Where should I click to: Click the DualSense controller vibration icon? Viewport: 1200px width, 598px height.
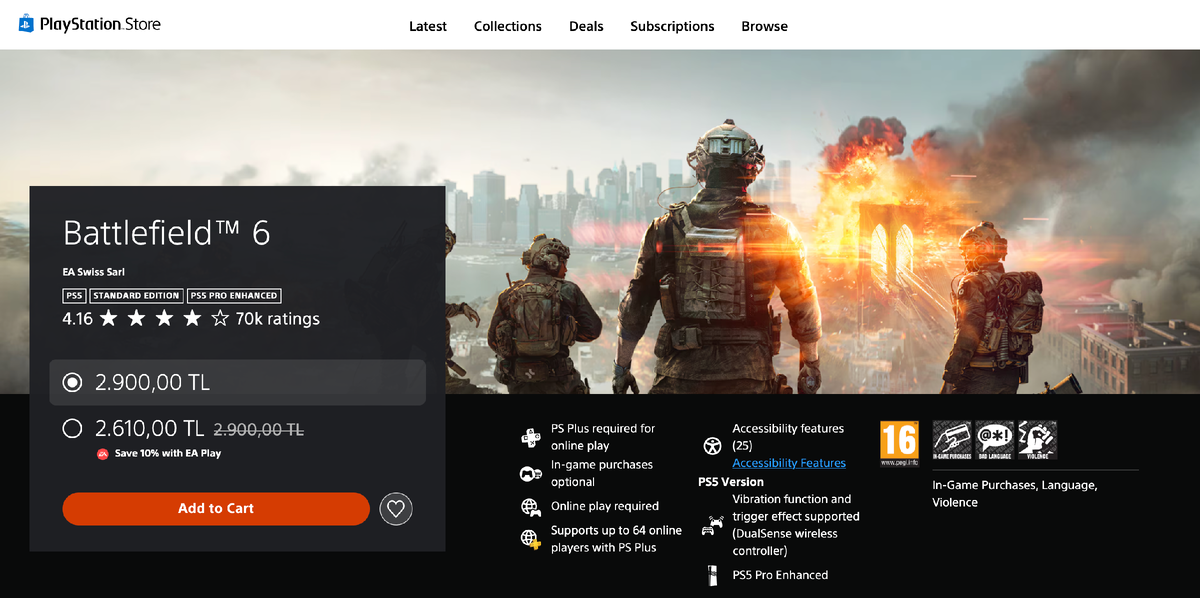pos(712,525)
